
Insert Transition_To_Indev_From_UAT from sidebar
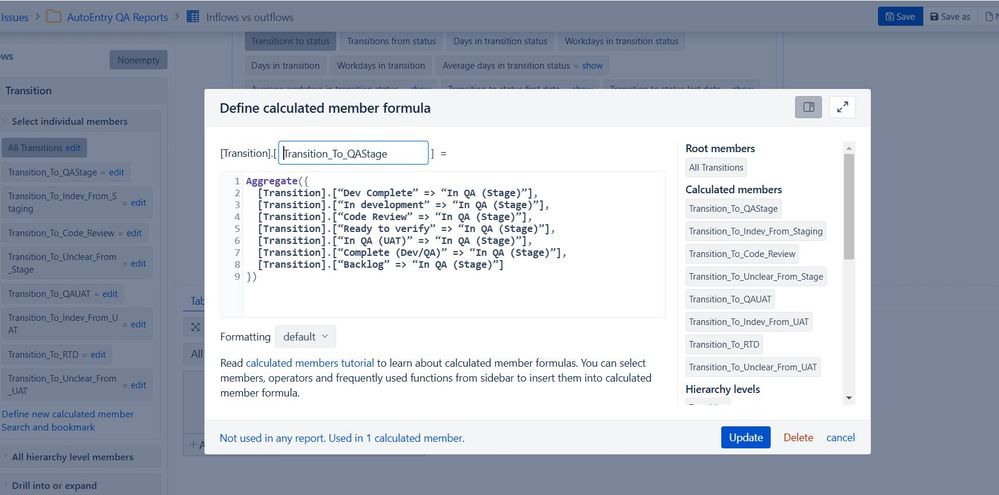[x=749, y=322]
